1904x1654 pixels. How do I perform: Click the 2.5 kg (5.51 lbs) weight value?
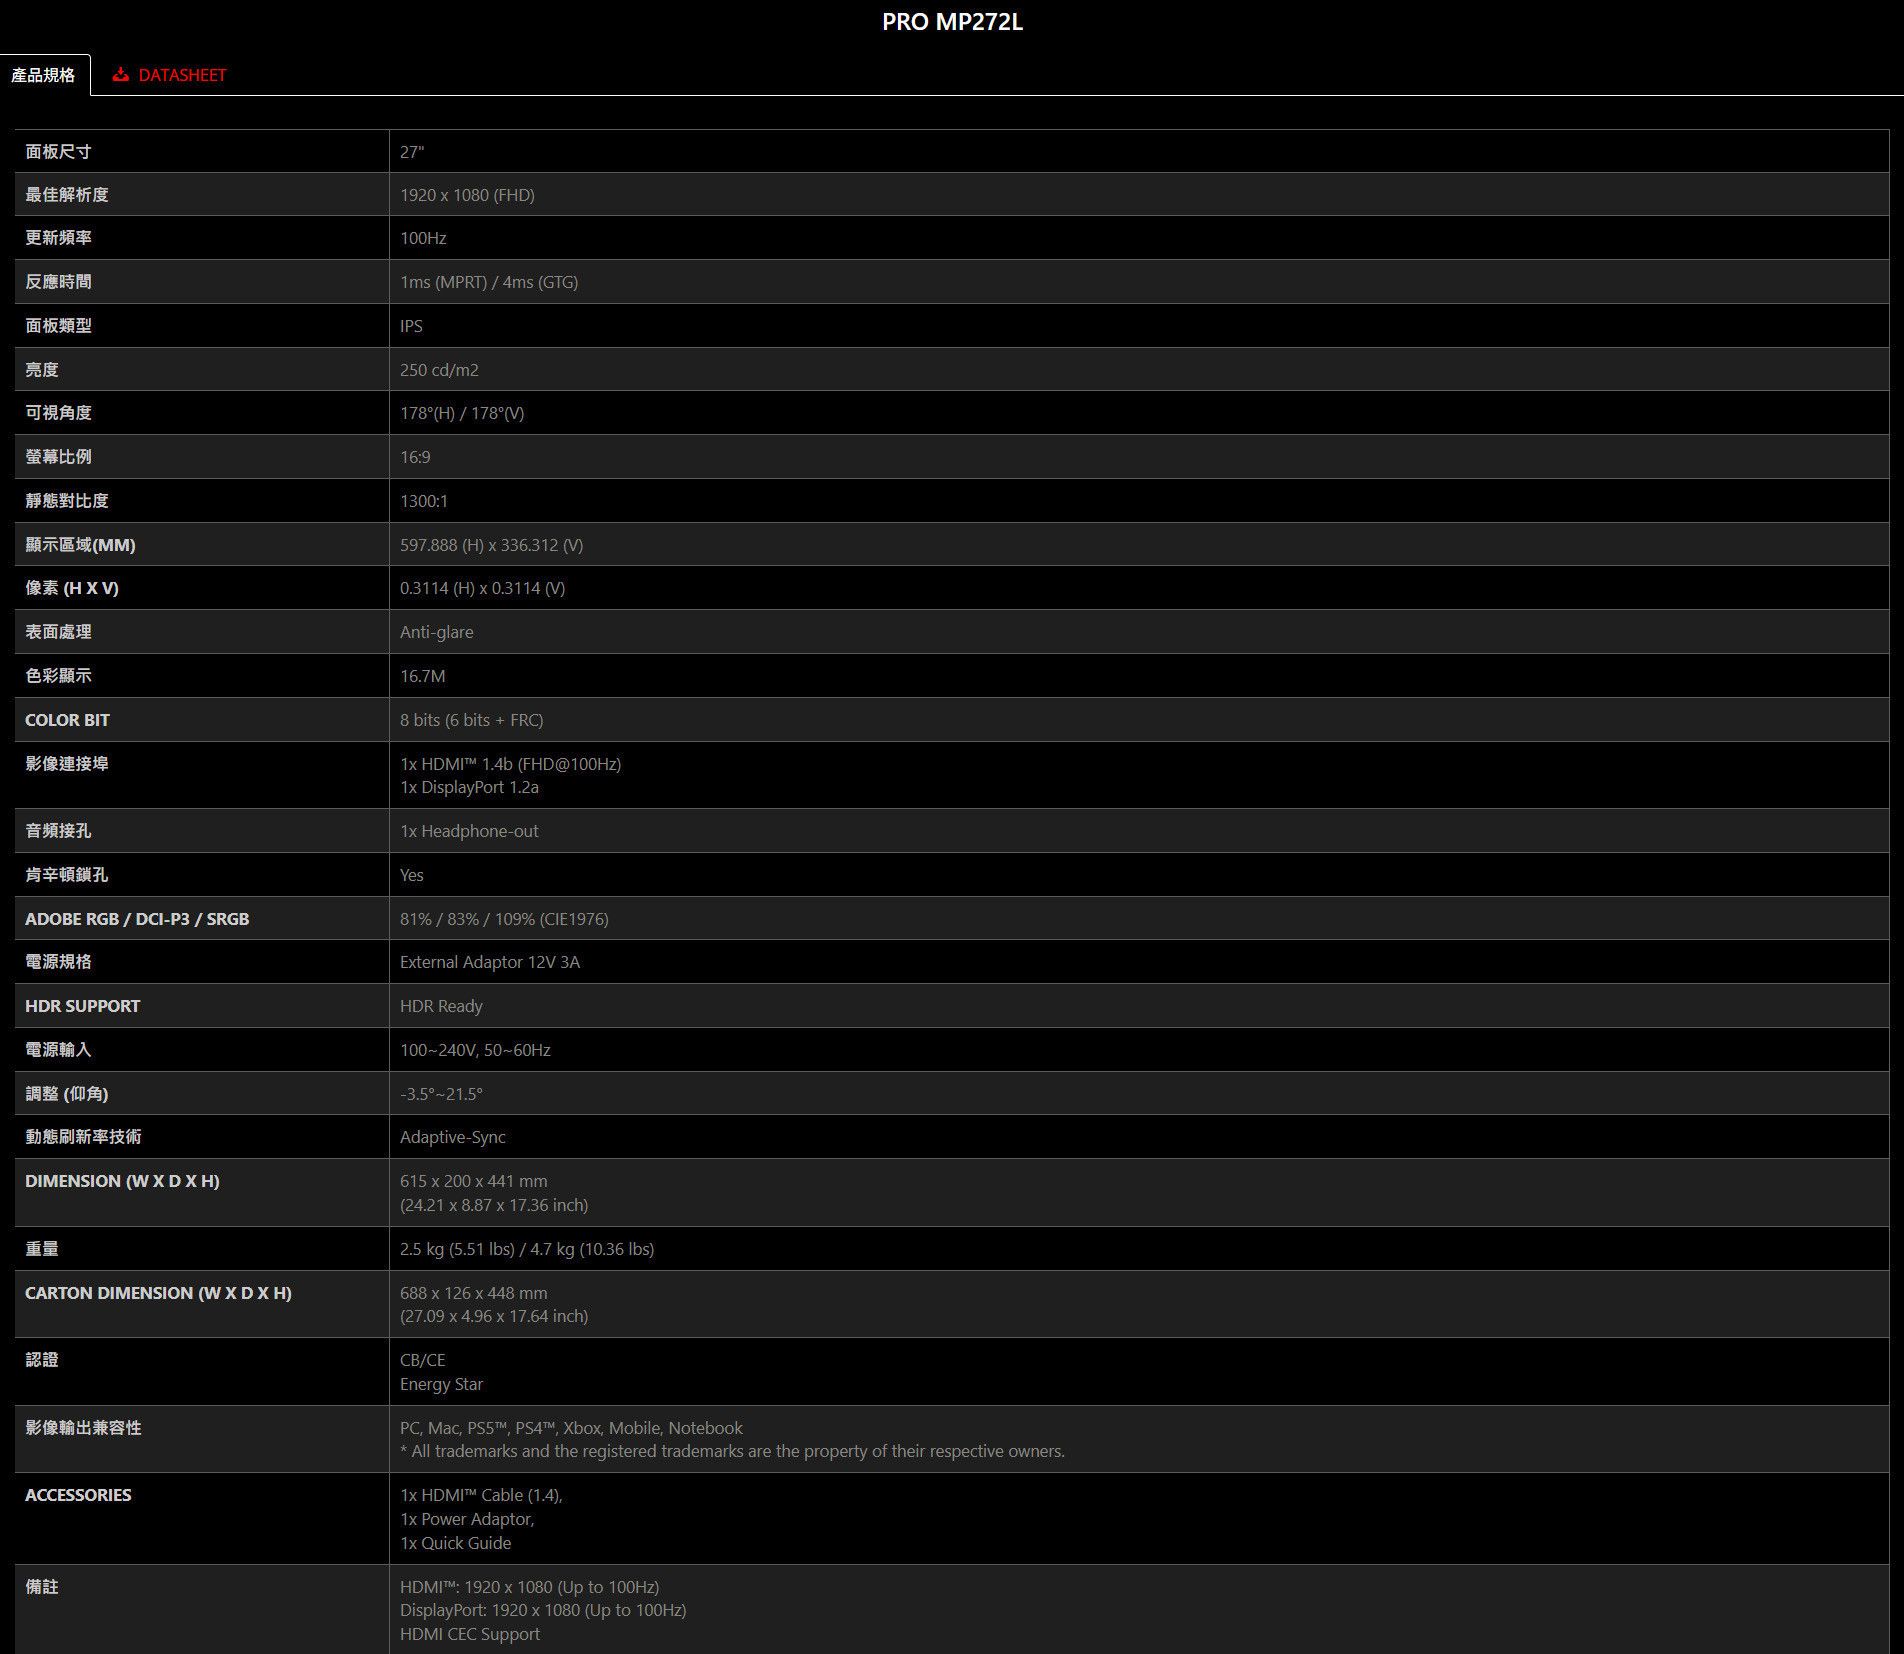457,1249
